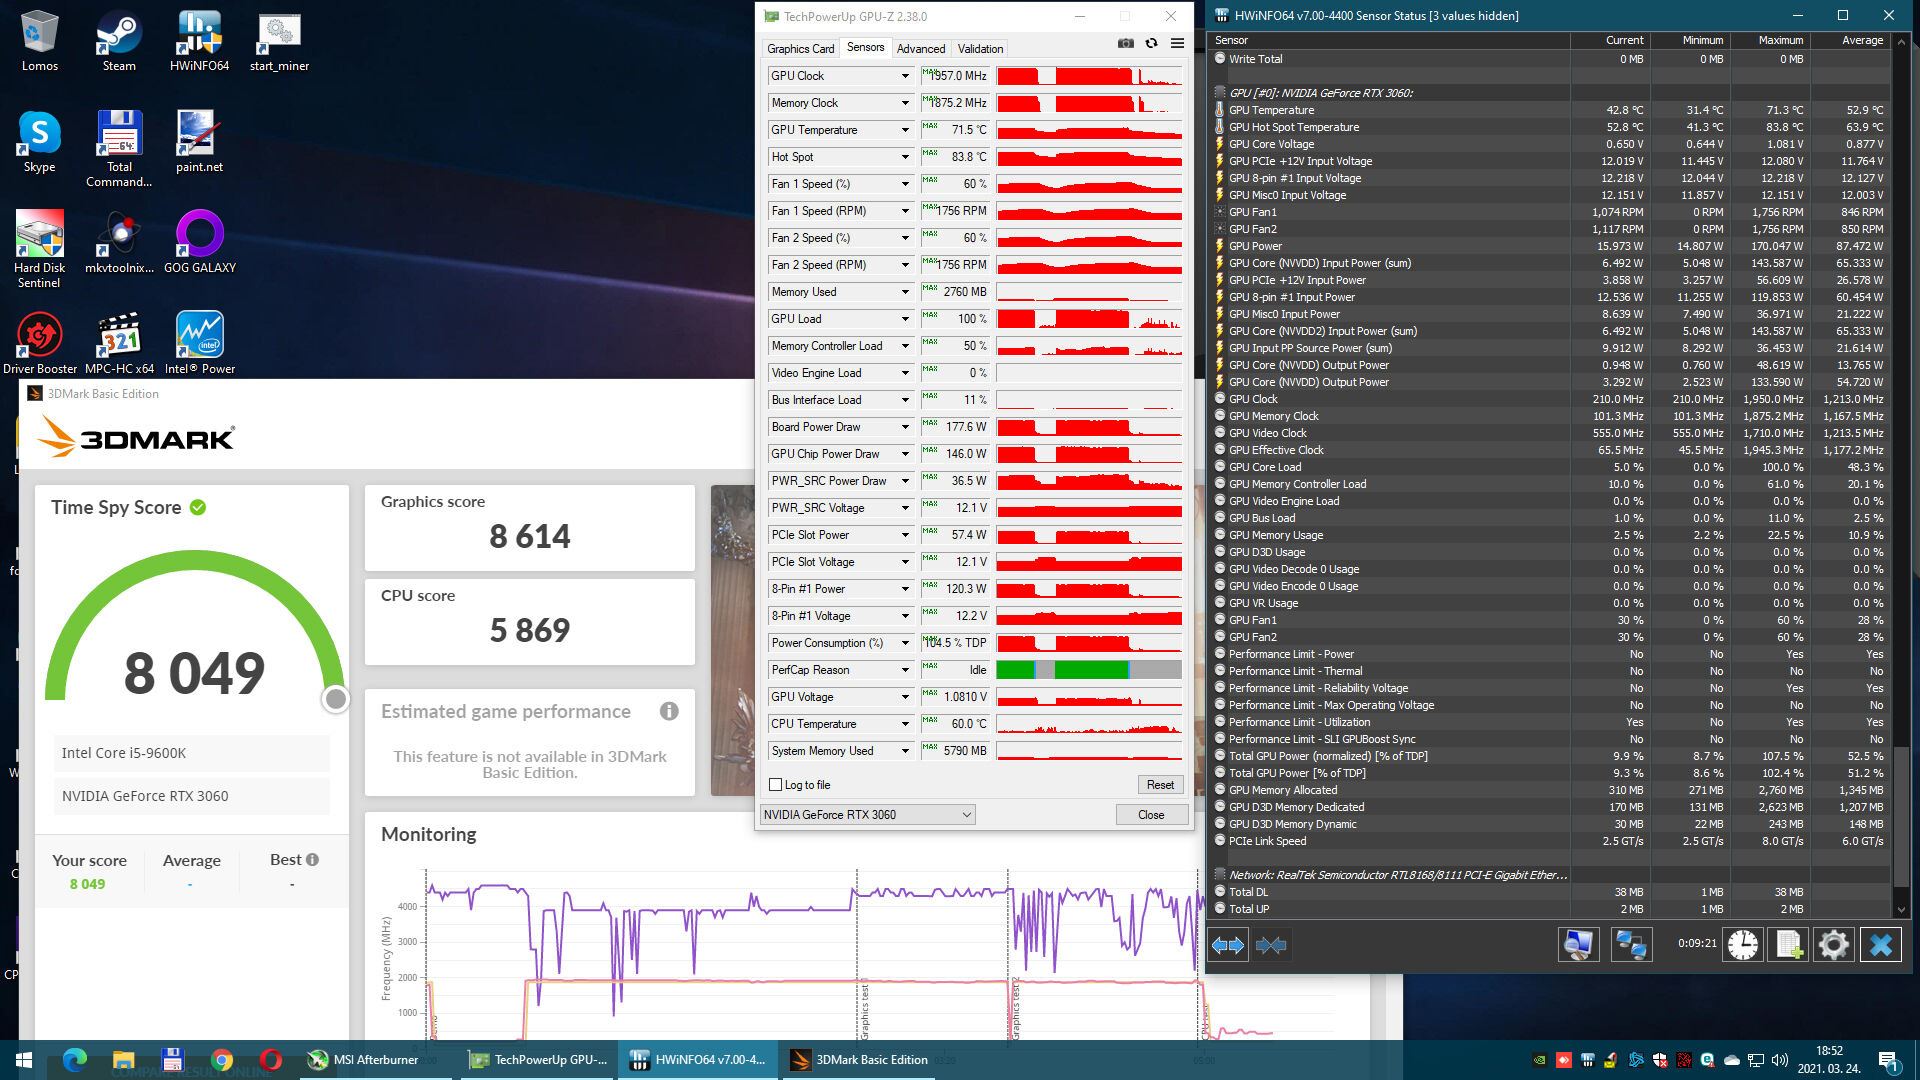Open GPU-Z hamburger menu
The image size is (1920, 1080).
coord(1177,44)
